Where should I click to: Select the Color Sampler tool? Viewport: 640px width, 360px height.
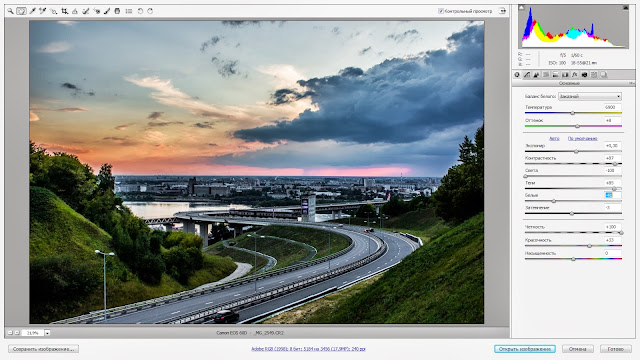pyautogui.click(x=42, y=11)
